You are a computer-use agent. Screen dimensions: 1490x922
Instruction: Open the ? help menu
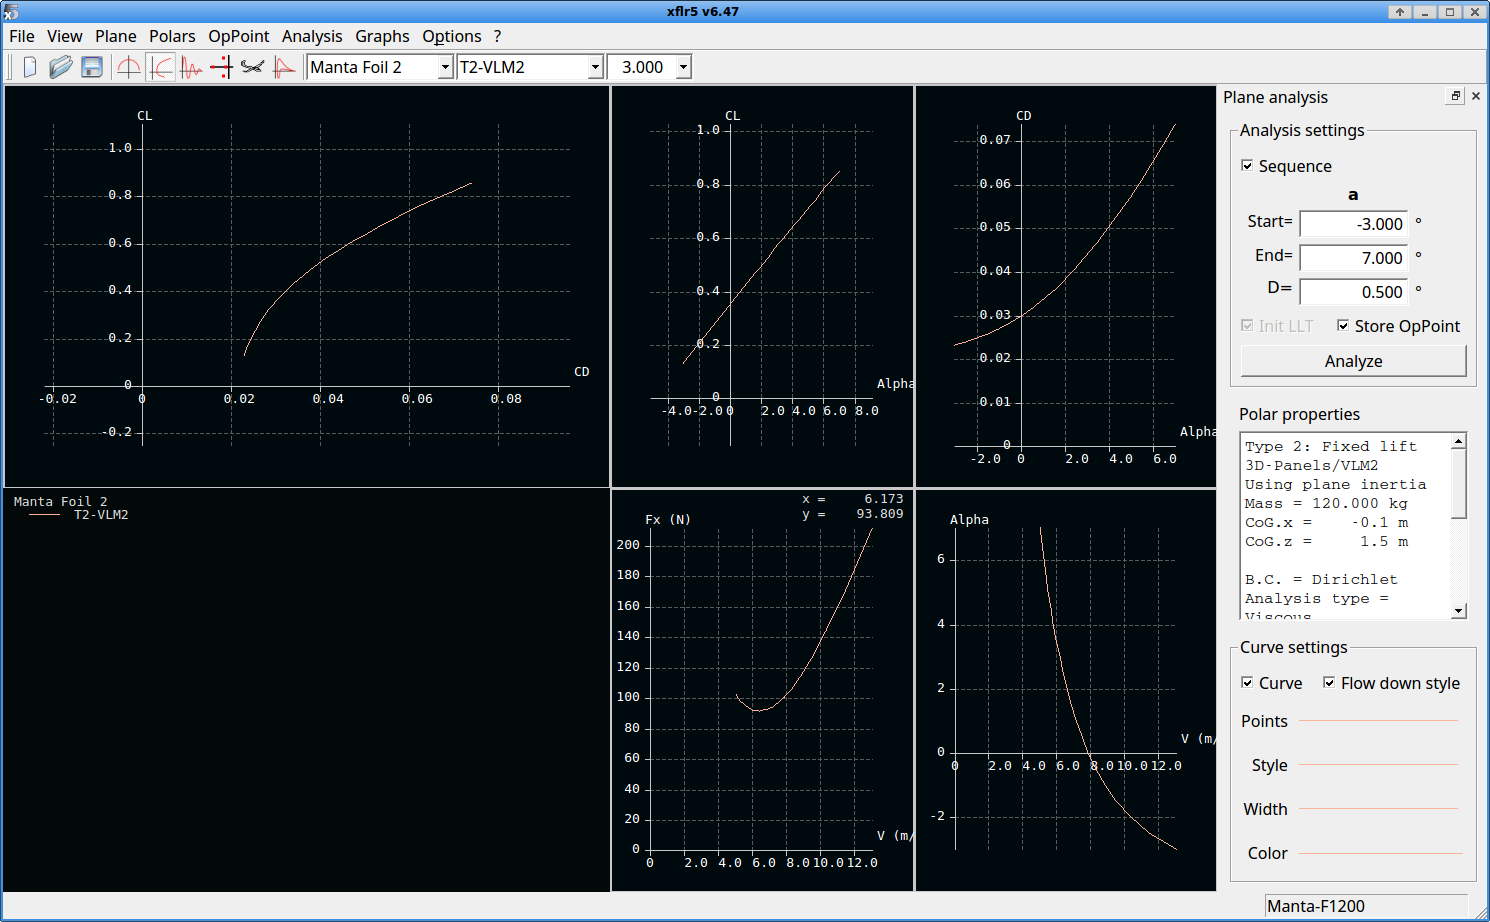tap(497, 36)
